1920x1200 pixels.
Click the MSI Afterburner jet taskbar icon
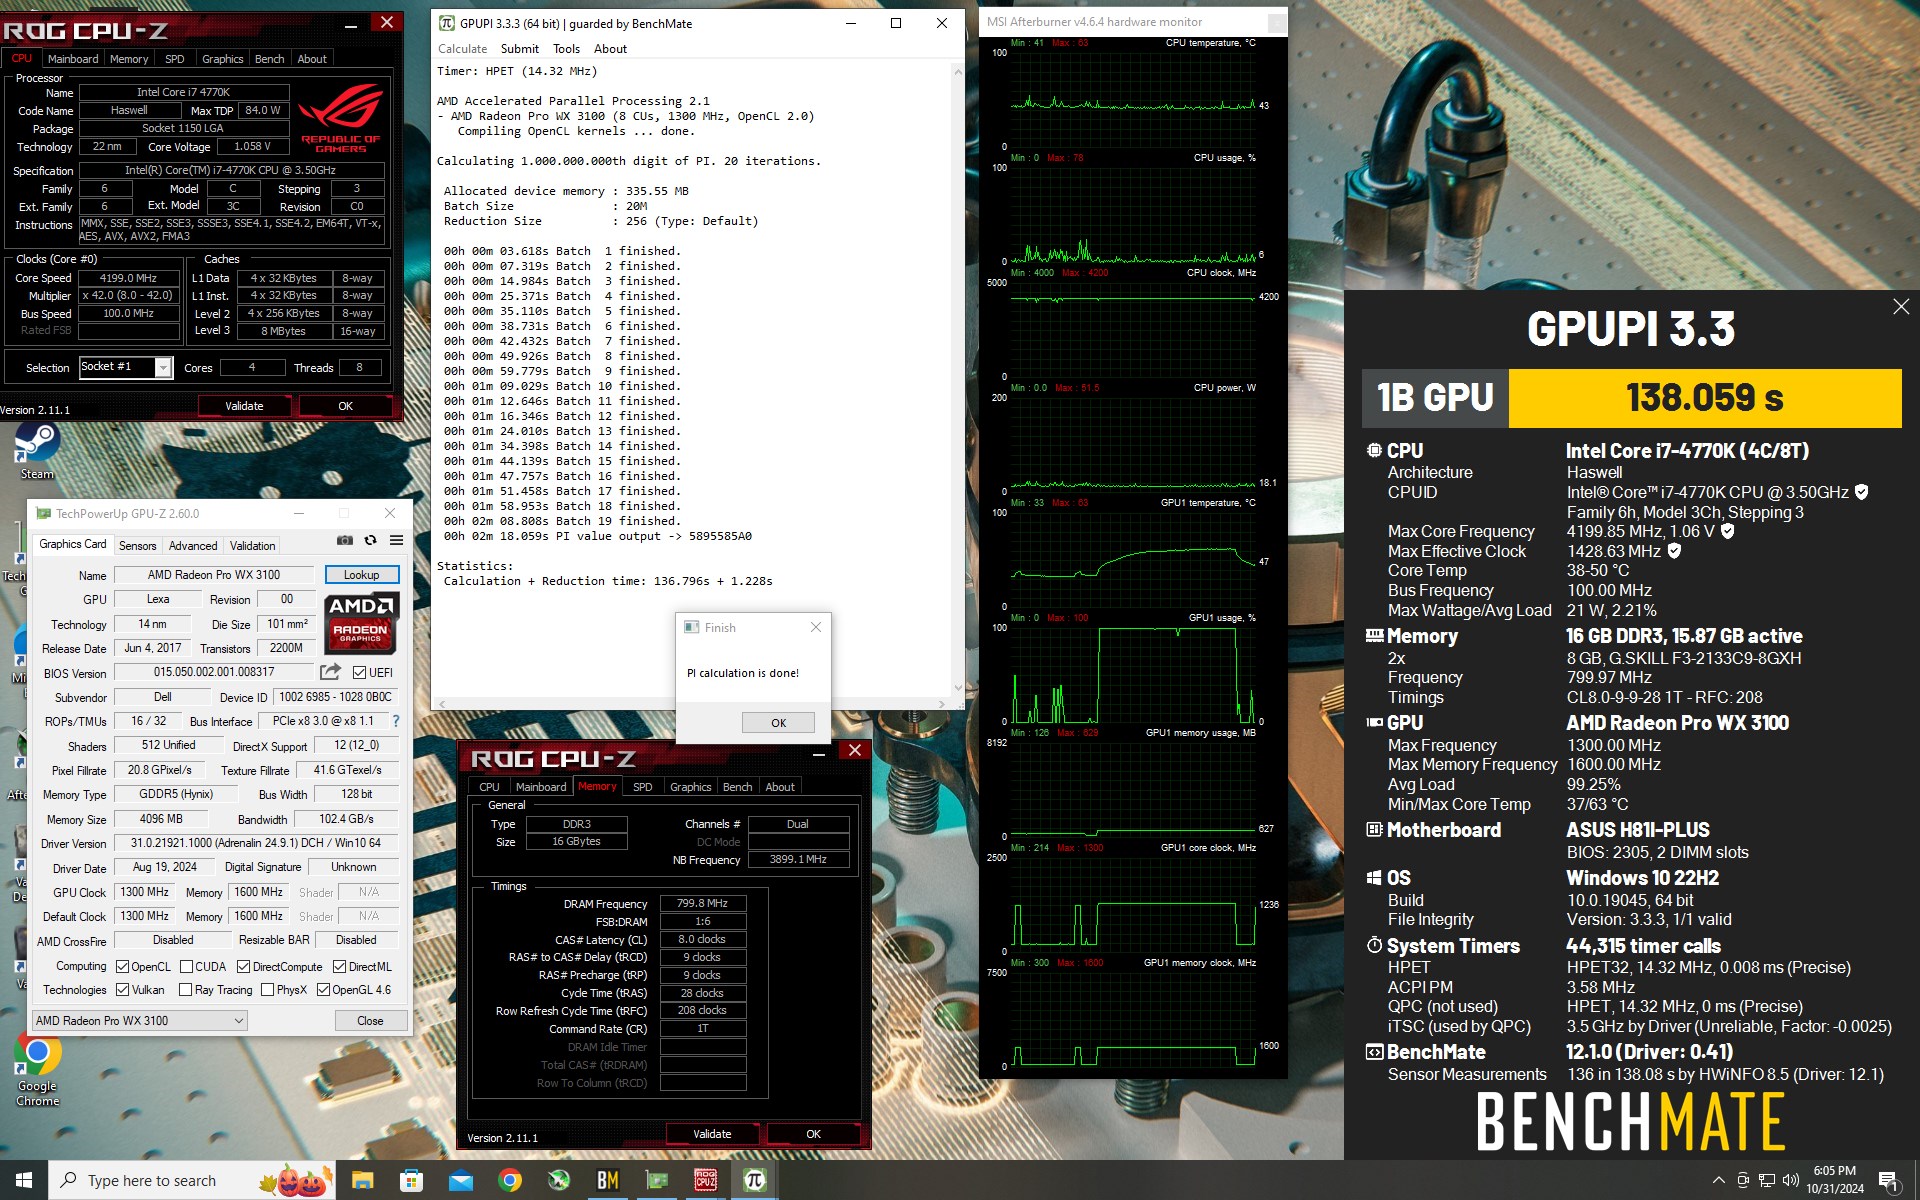[x=559, y=1181]
